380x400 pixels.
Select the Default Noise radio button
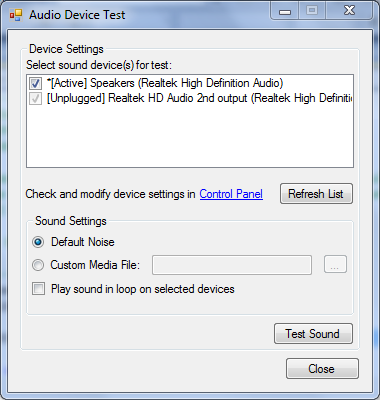tap(38, 242)
